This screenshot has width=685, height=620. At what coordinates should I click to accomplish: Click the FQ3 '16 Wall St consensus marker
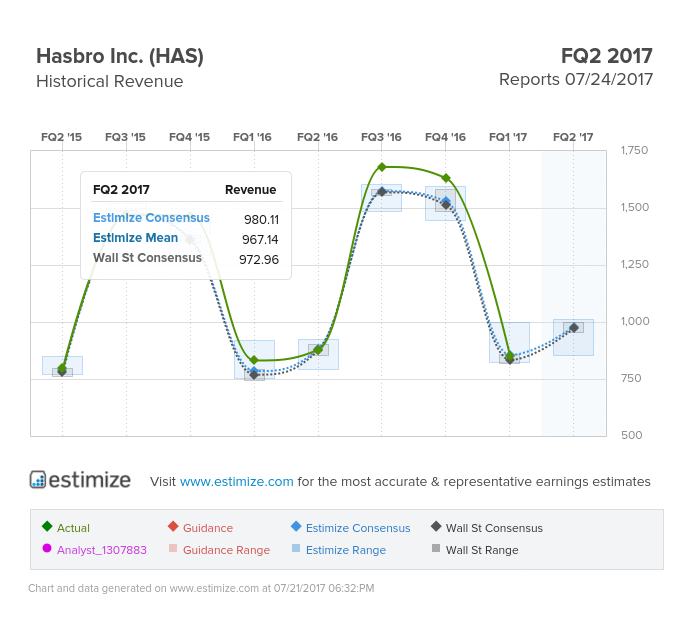(382, 192)
